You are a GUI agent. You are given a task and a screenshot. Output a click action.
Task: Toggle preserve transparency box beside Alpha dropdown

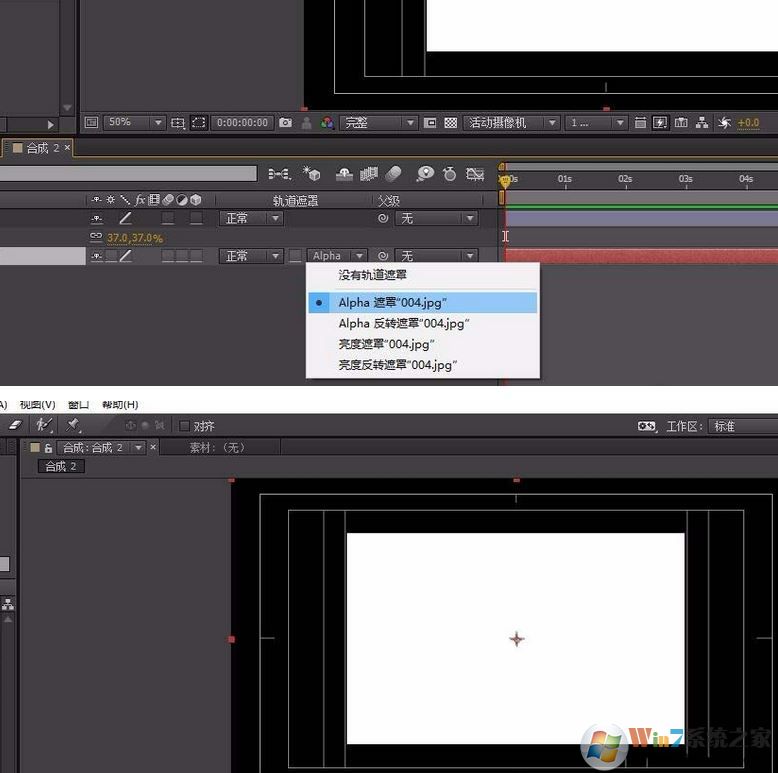coord(295,256)
